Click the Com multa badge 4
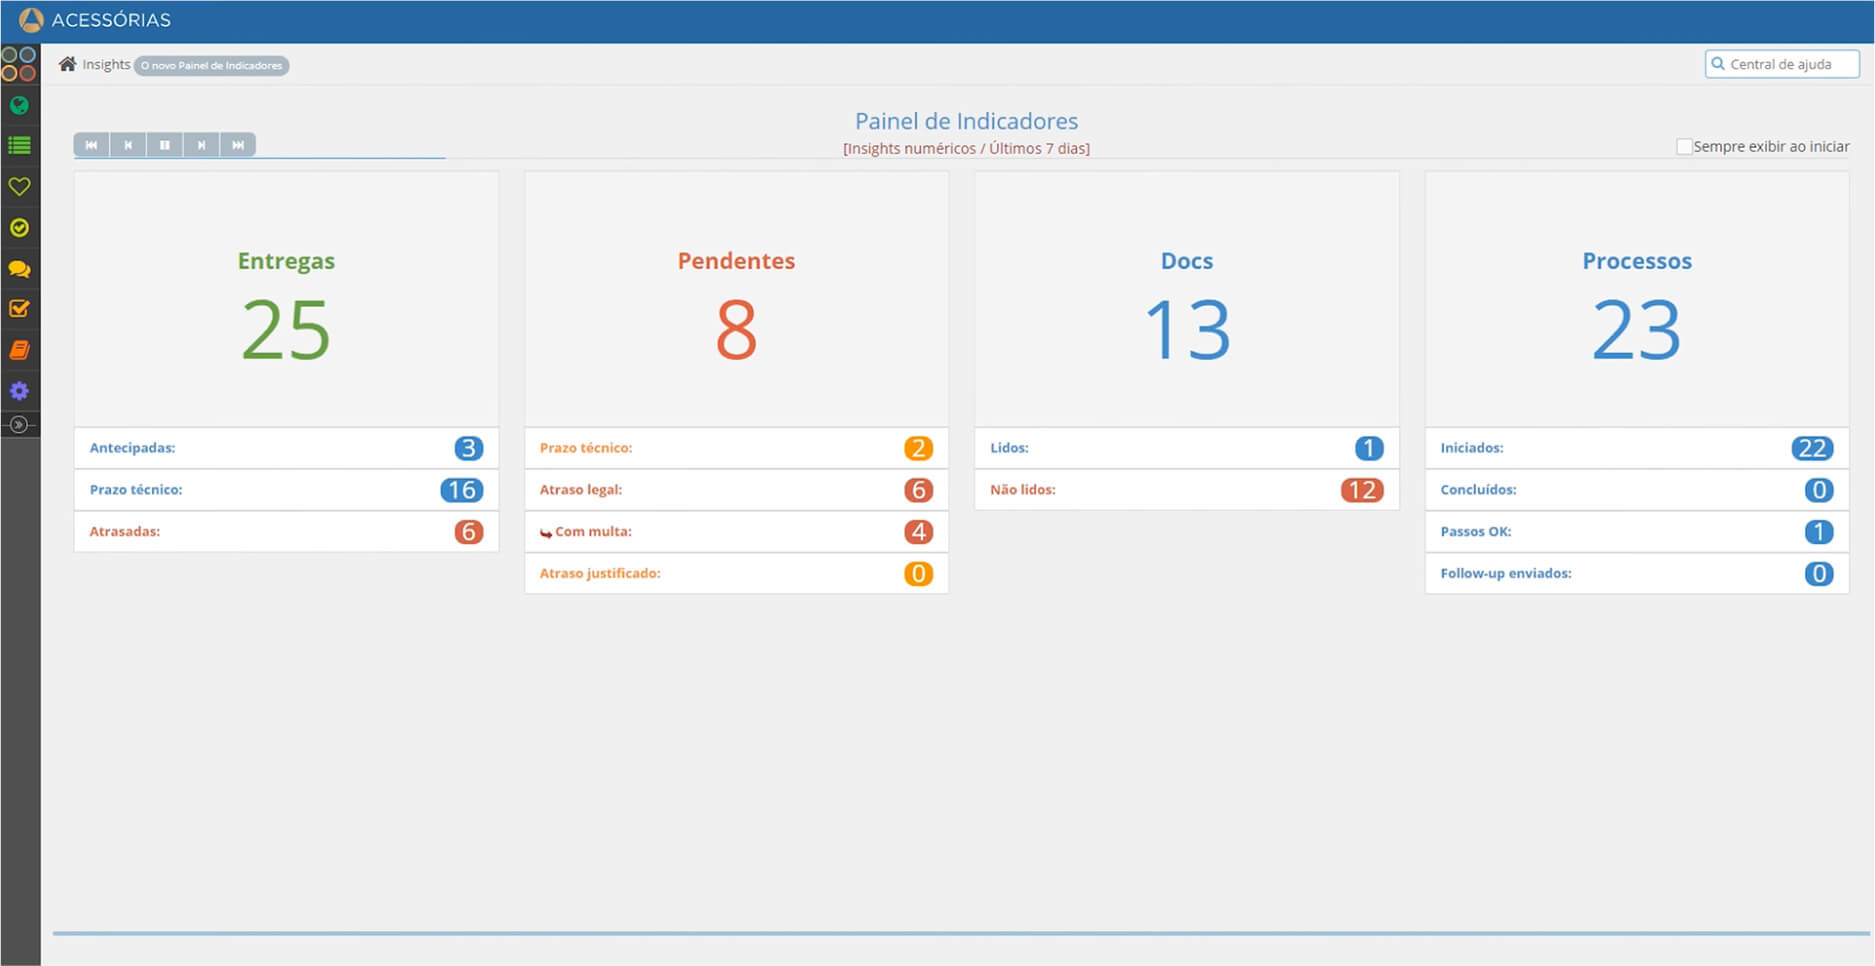This screenshot has height=966, width=1875. 918,532
